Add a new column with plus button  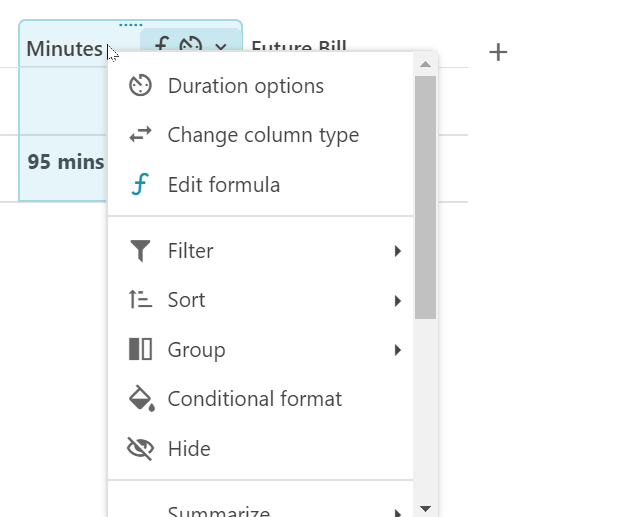tap(498, 52)
